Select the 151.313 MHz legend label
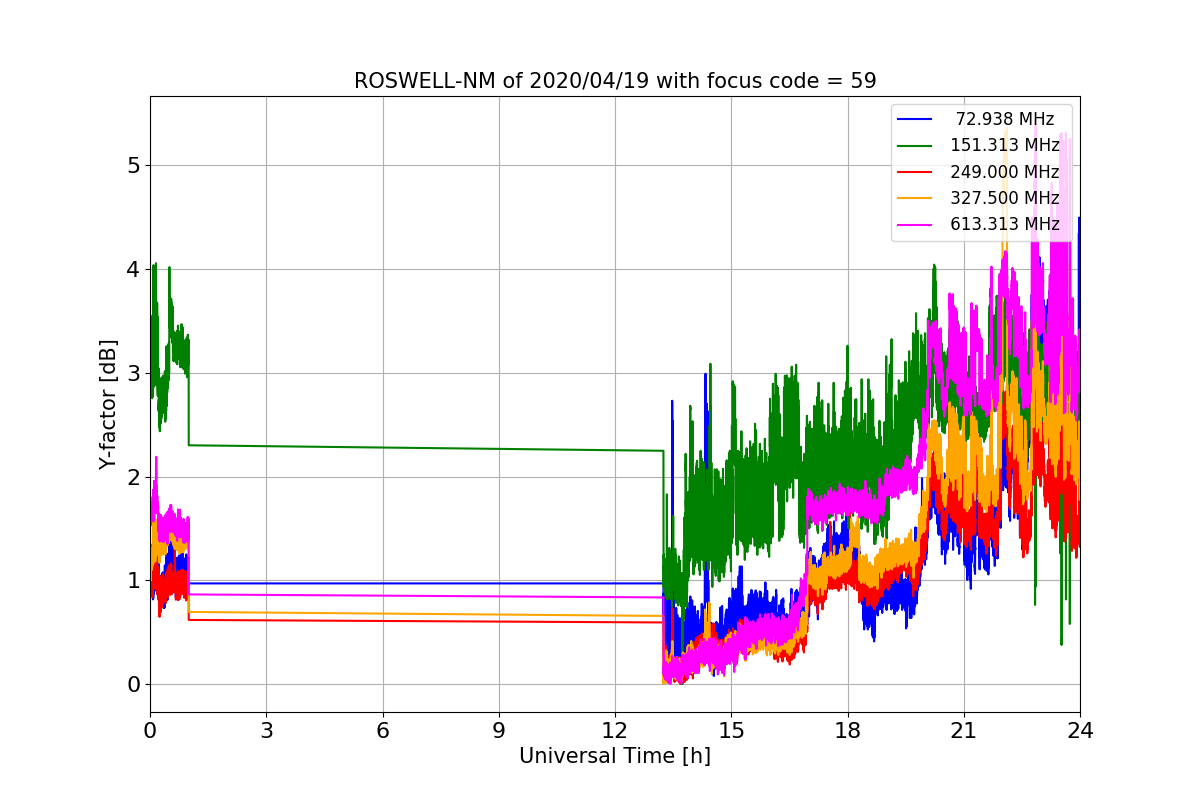 coord(1005,145)
